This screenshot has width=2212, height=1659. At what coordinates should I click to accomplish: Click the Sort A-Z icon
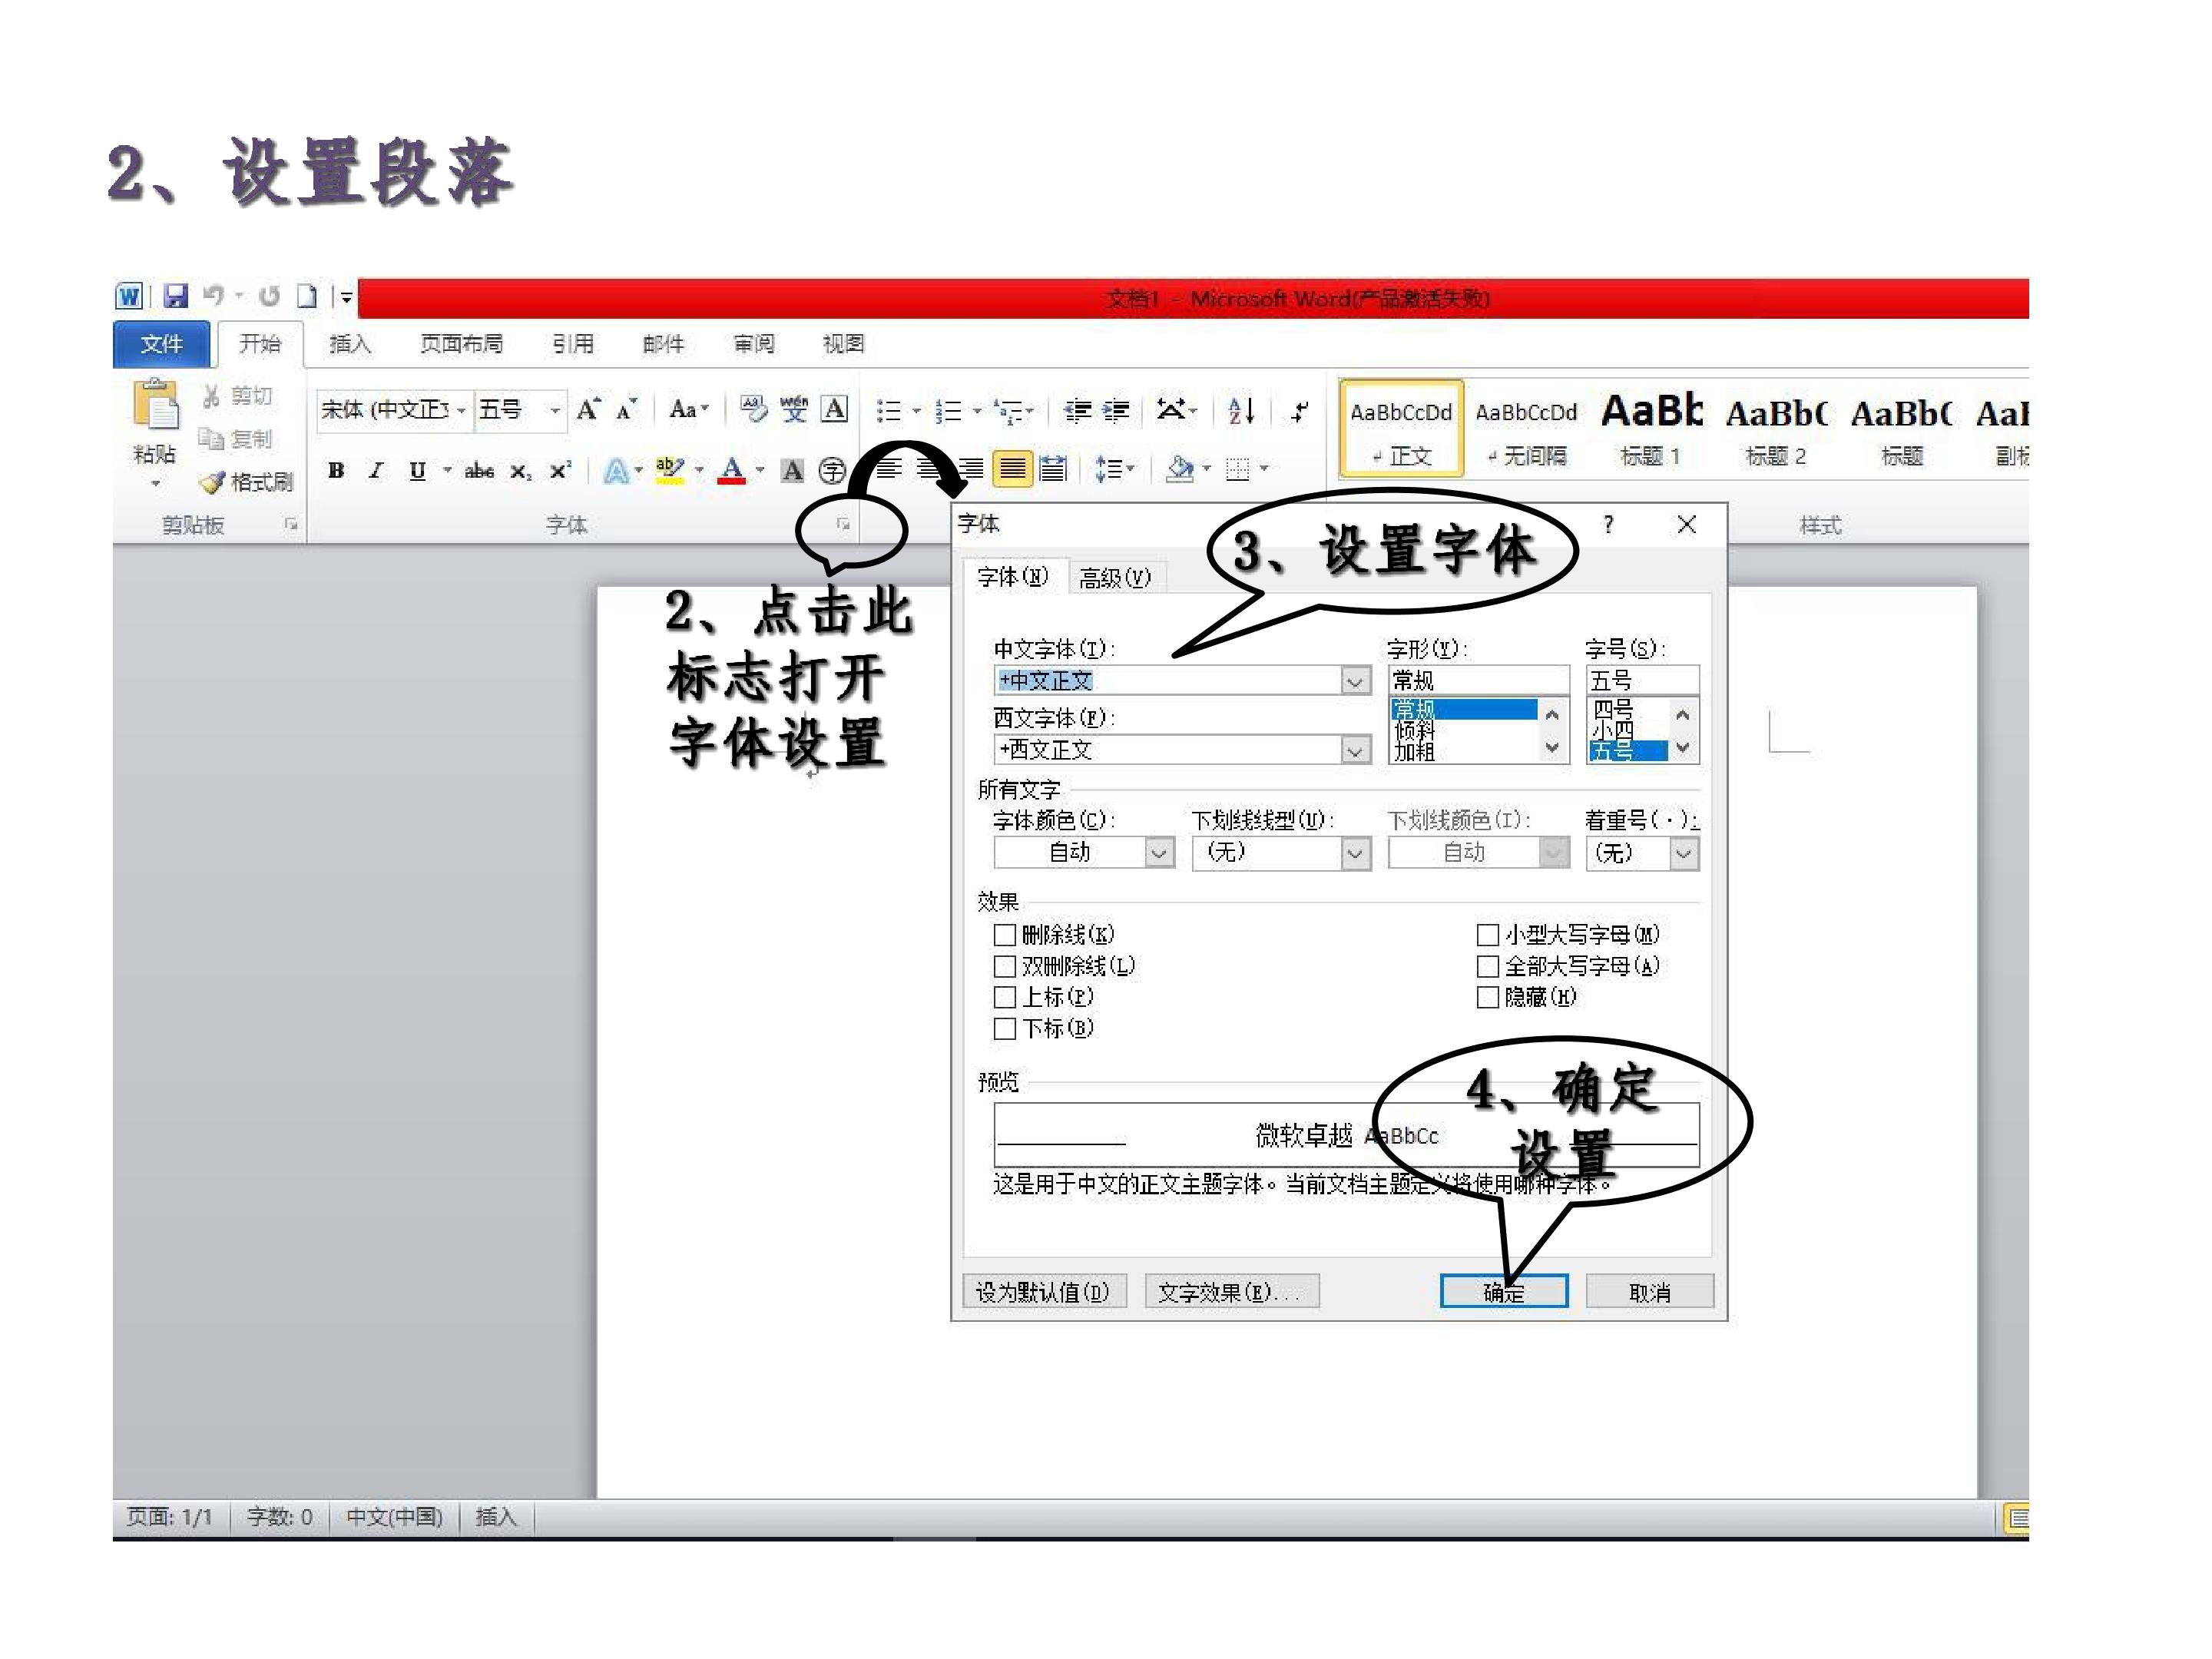click(1241, 410)
